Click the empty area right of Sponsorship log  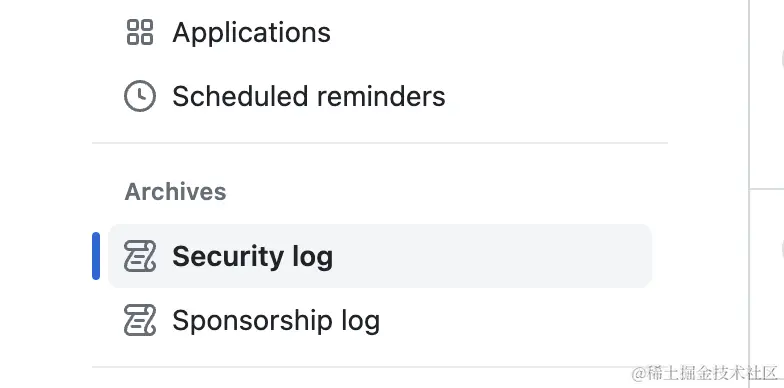click(x=515, y=320)
